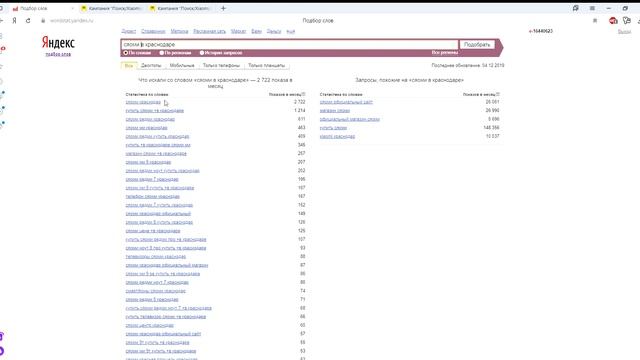Screen dimensions: 640x360
Task: Open the browser hamburger menu
Action: pyautogui.click(x=592, y=8)
